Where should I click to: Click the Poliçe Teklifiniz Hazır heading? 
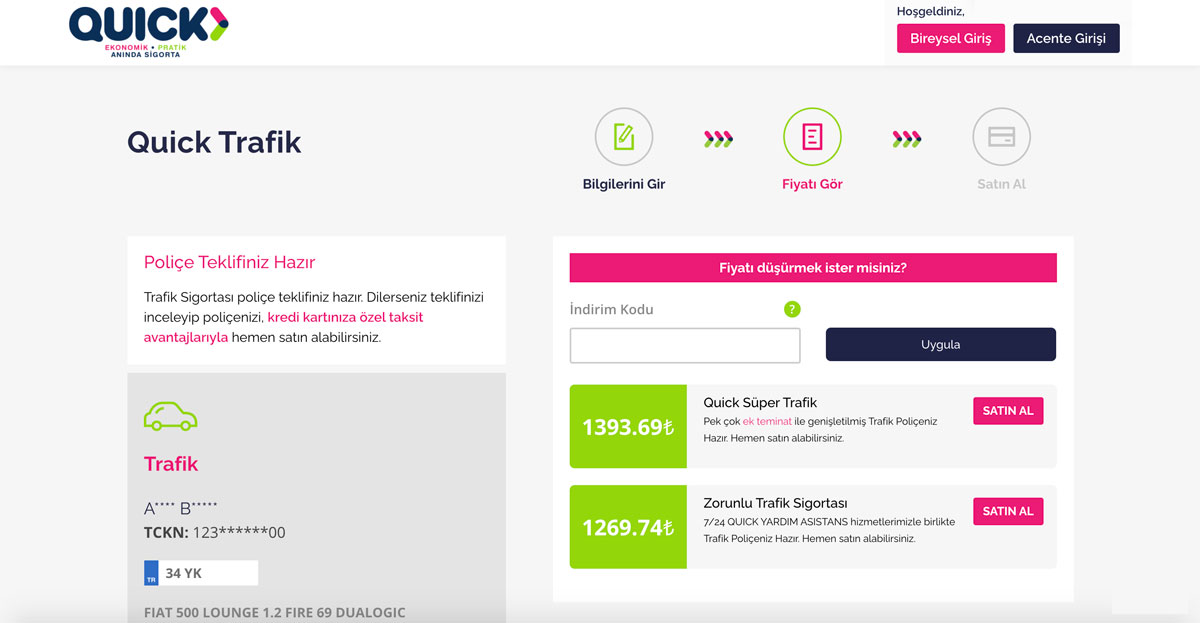pos(229,262)
